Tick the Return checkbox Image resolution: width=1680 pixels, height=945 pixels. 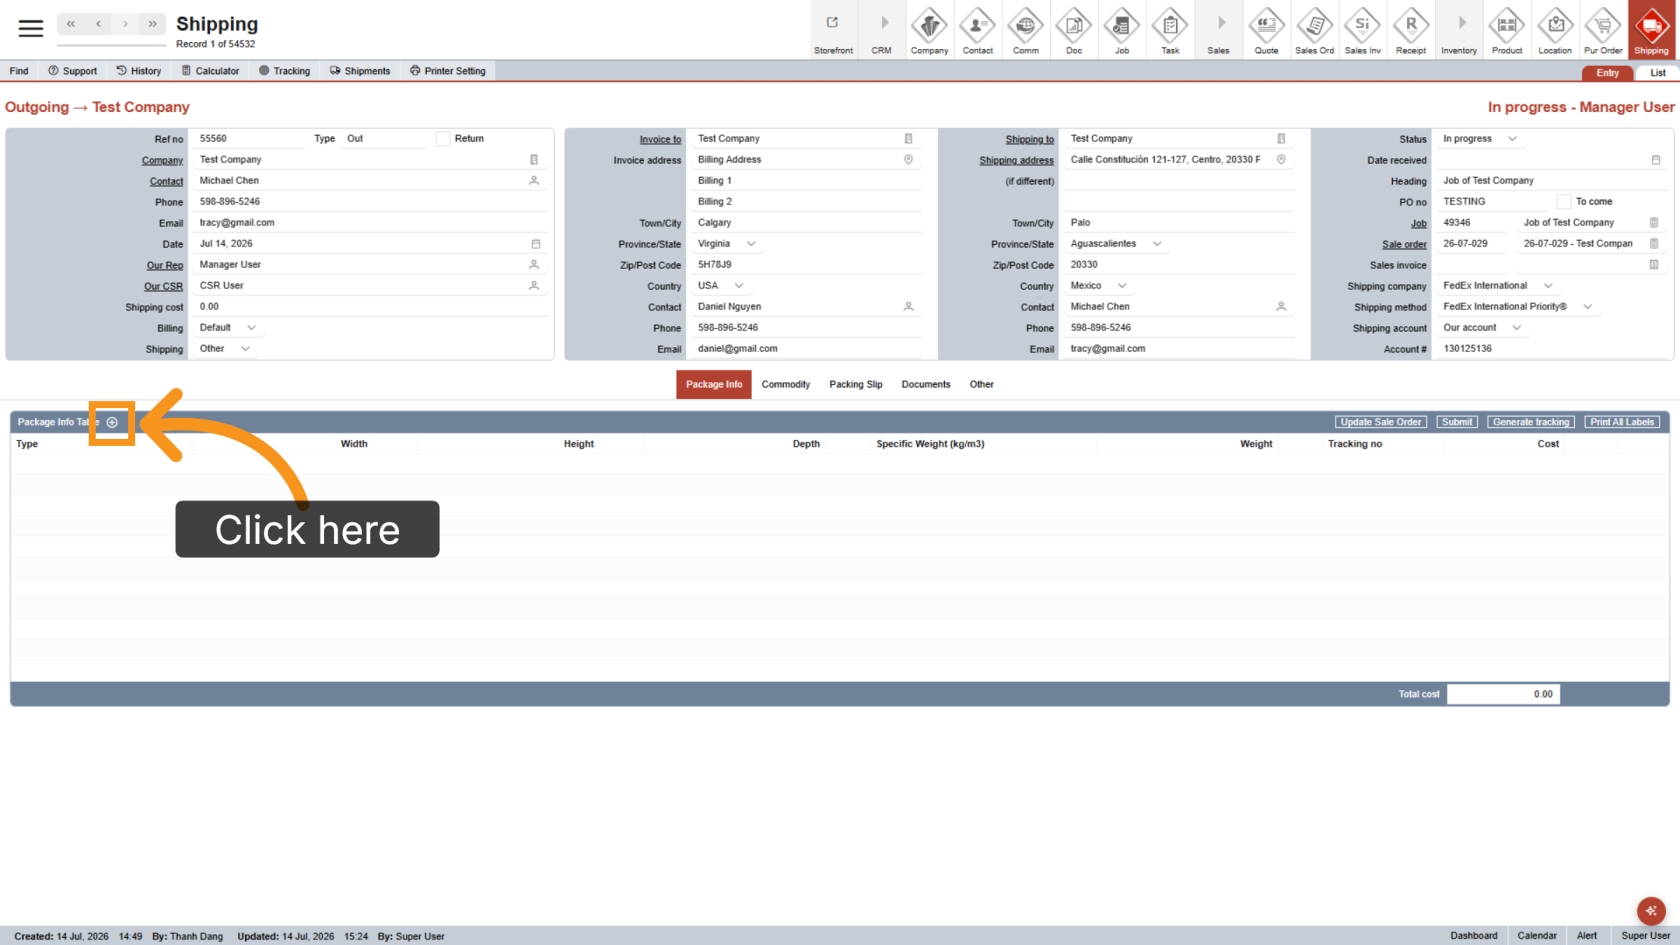coord(443,139)
